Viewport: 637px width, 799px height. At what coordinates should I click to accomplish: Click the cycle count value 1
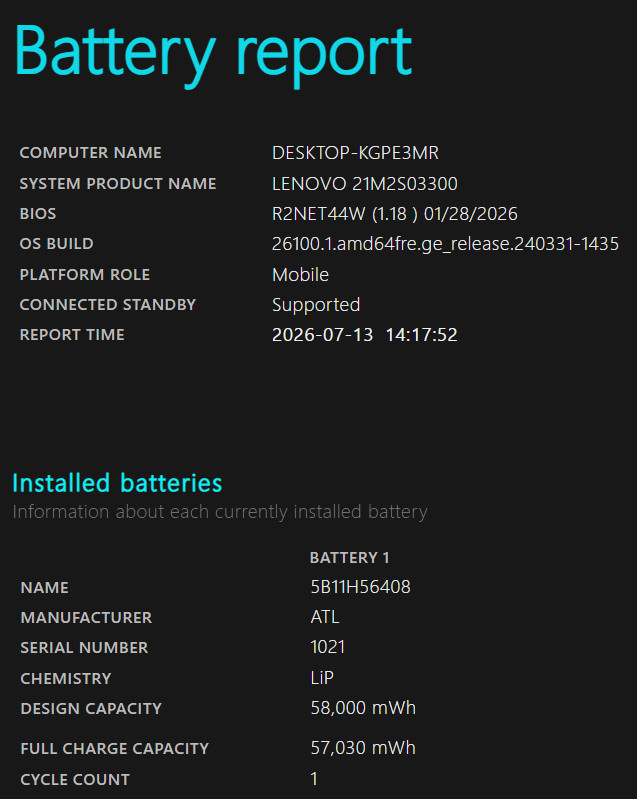[314, 779]
